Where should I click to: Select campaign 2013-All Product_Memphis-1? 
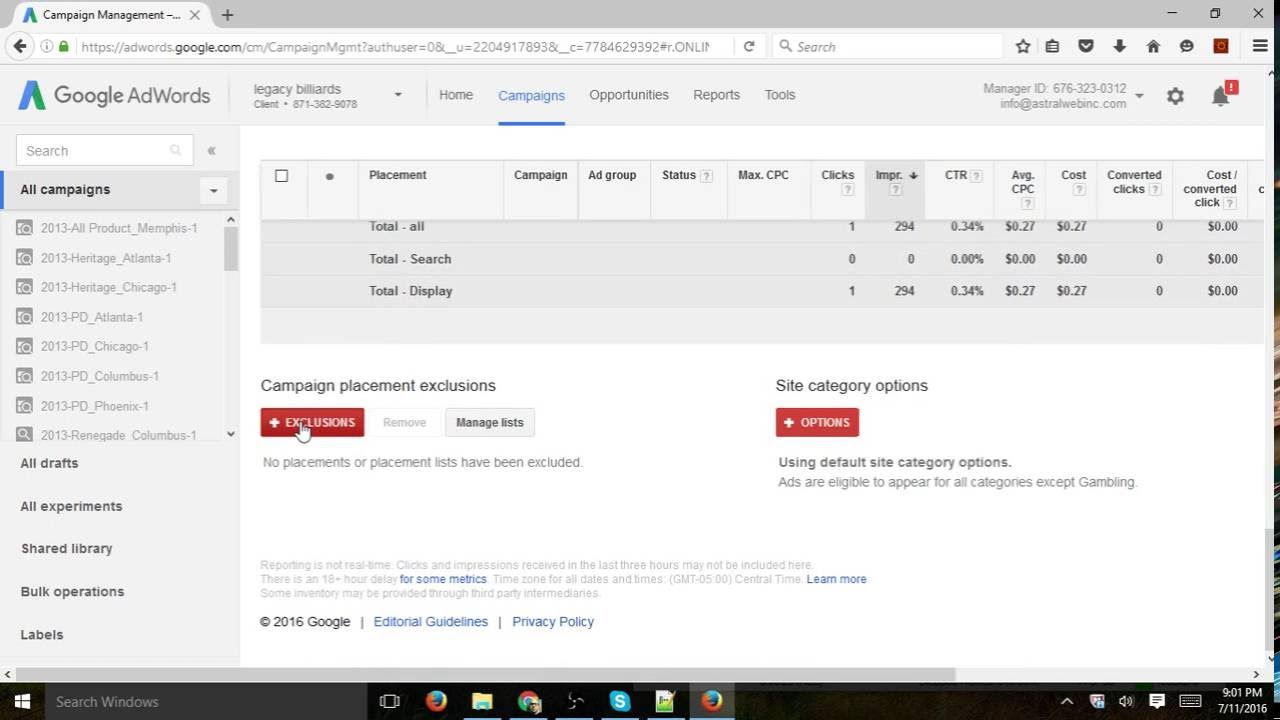point(119,228)
